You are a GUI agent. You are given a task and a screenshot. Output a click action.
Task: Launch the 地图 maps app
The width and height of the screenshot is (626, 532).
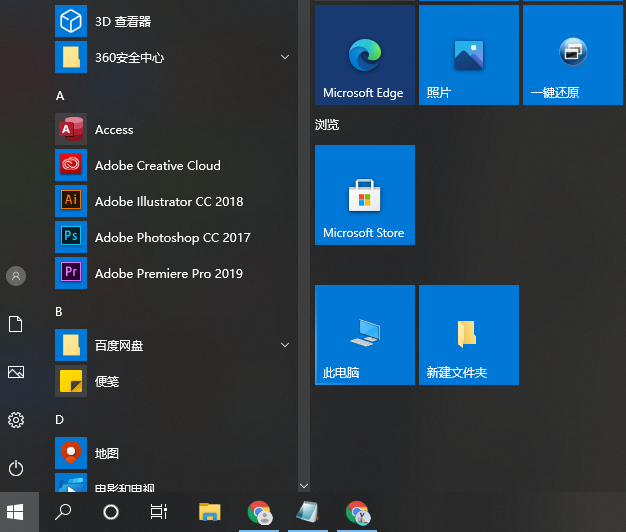[107, 453]
